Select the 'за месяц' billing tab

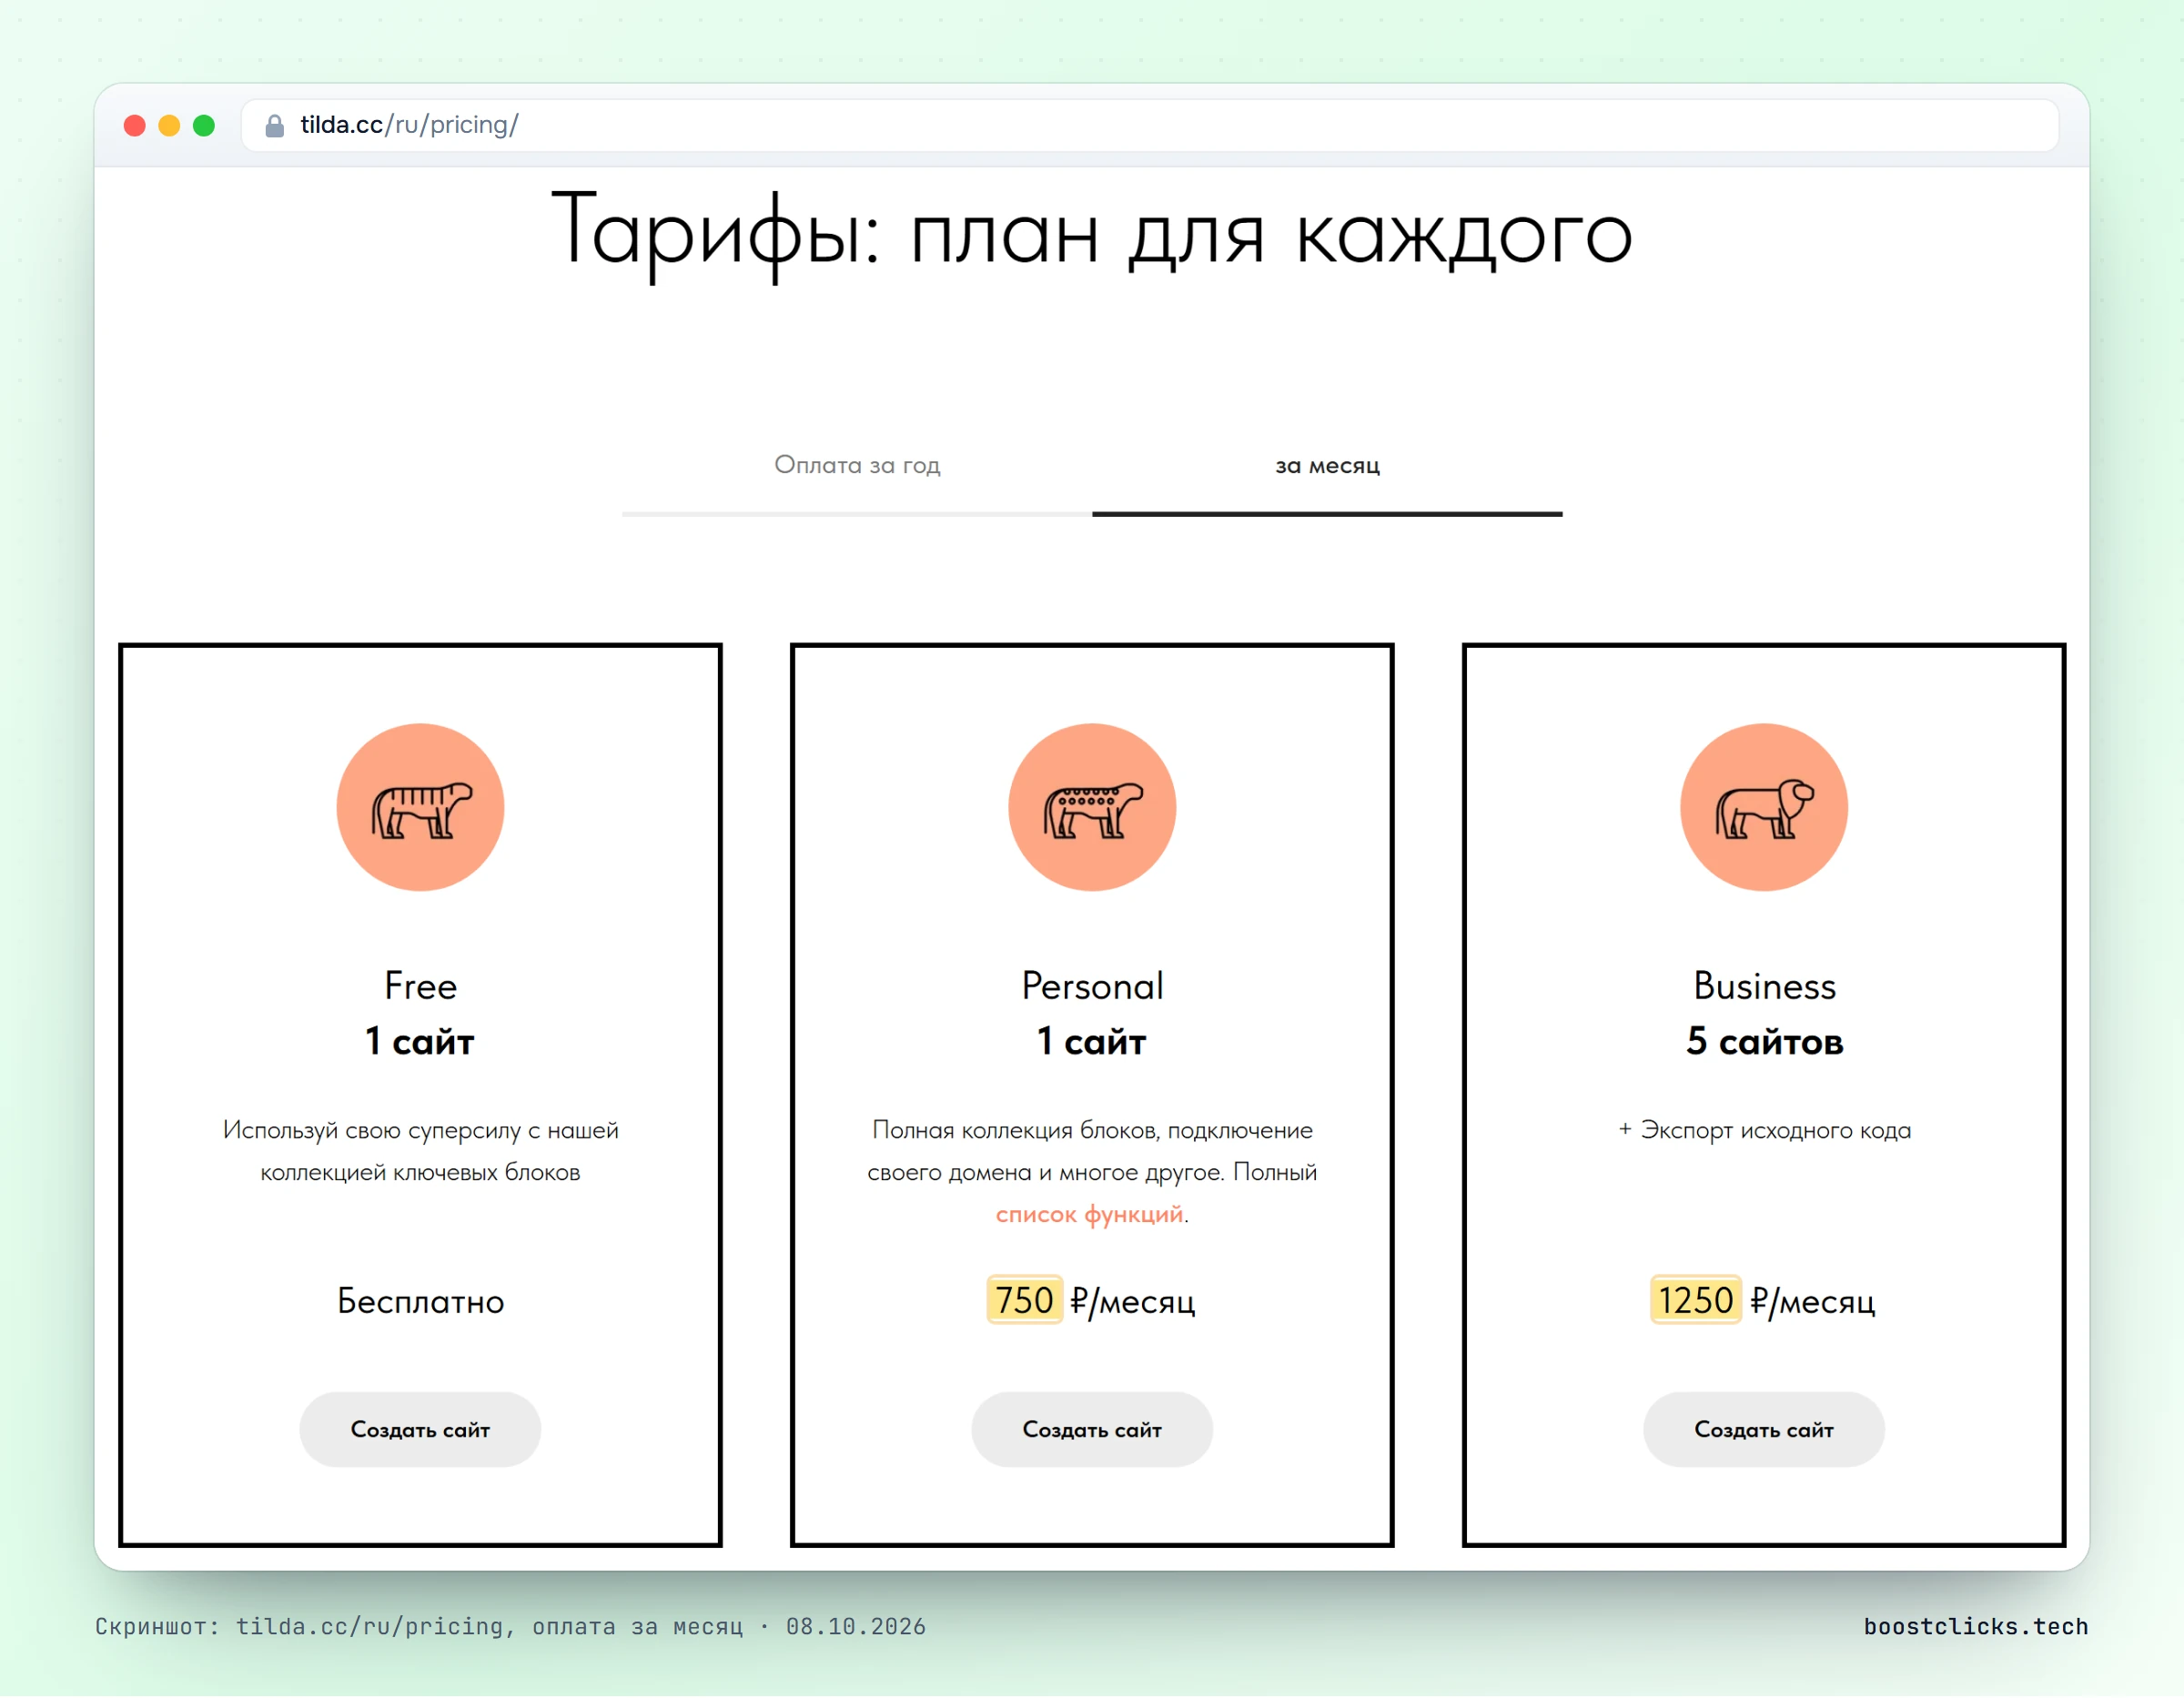(1327, 465)
